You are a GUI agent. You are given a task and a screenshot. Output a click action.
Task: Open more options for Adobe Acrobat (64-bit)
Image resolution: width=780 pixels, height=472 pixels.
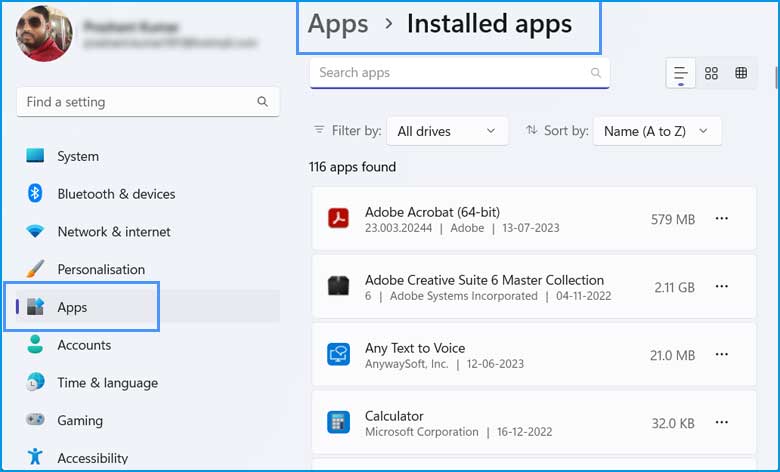(x=722, y=219)
